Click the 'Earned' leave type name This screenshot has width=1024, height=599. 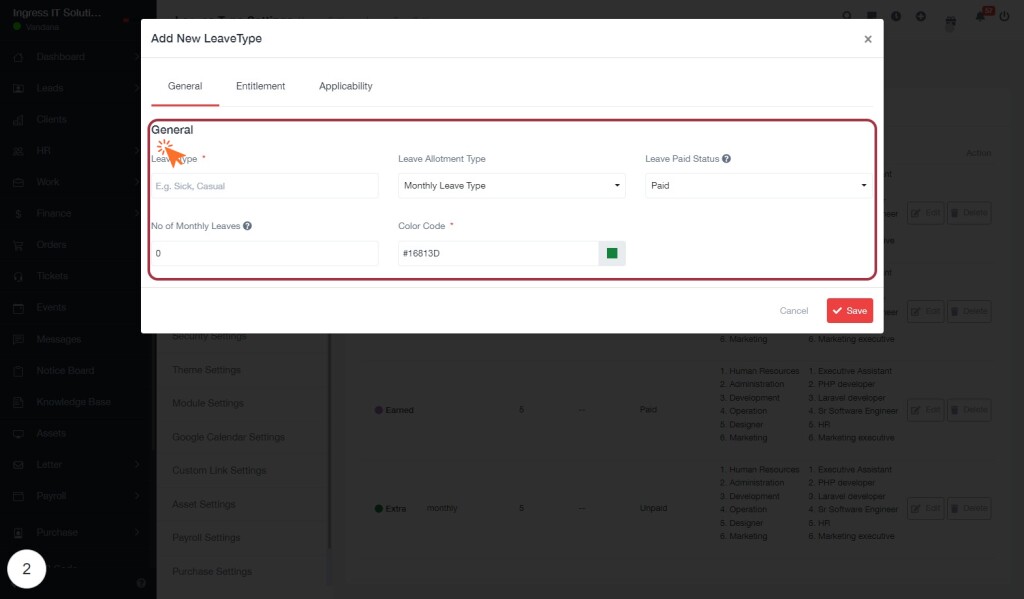[x=400, y=410]
